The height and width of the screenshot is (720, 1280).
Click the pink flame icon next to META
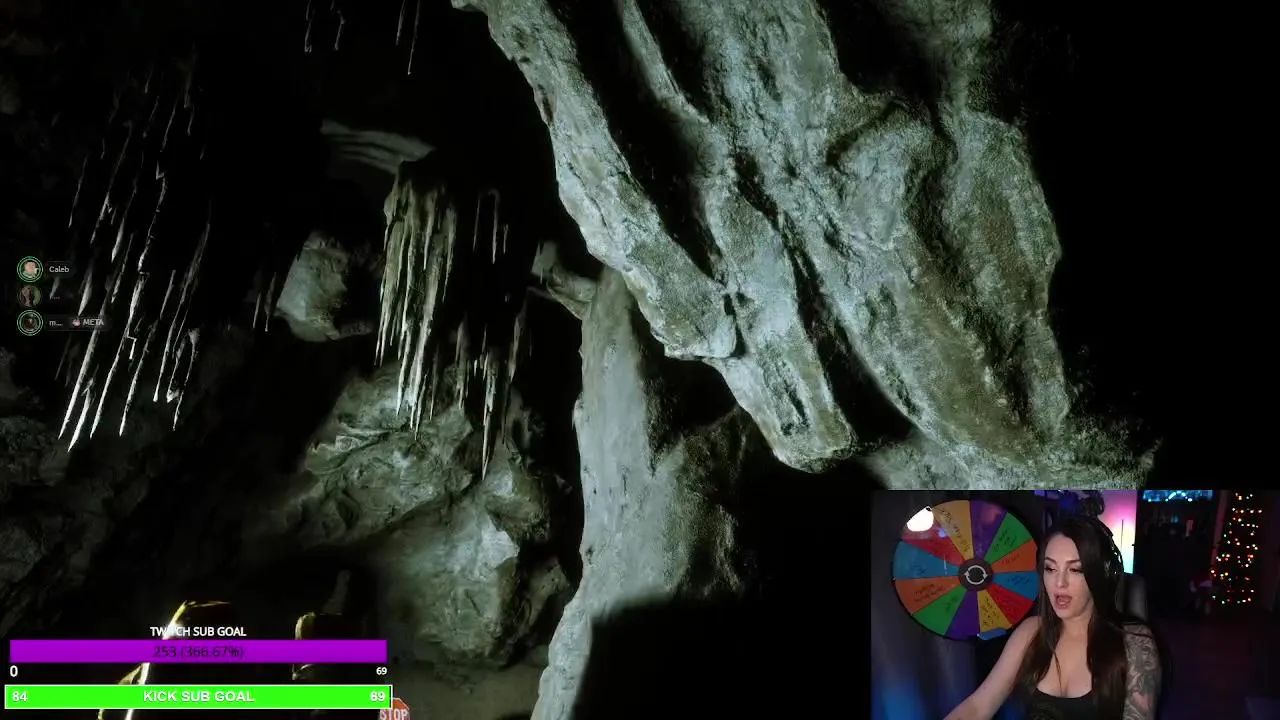pyautogui.click(x=76, y=322)
